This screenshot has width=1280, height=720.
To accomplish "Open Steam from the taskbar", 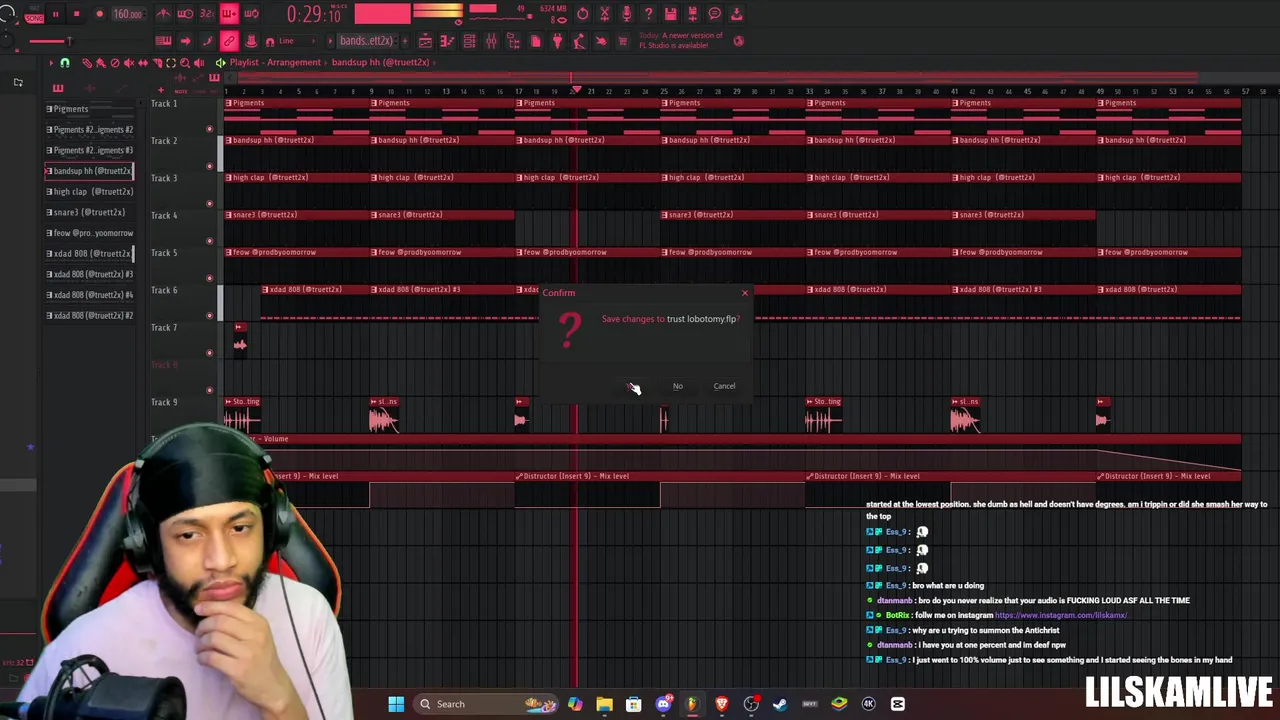I will tap(780, 704).
